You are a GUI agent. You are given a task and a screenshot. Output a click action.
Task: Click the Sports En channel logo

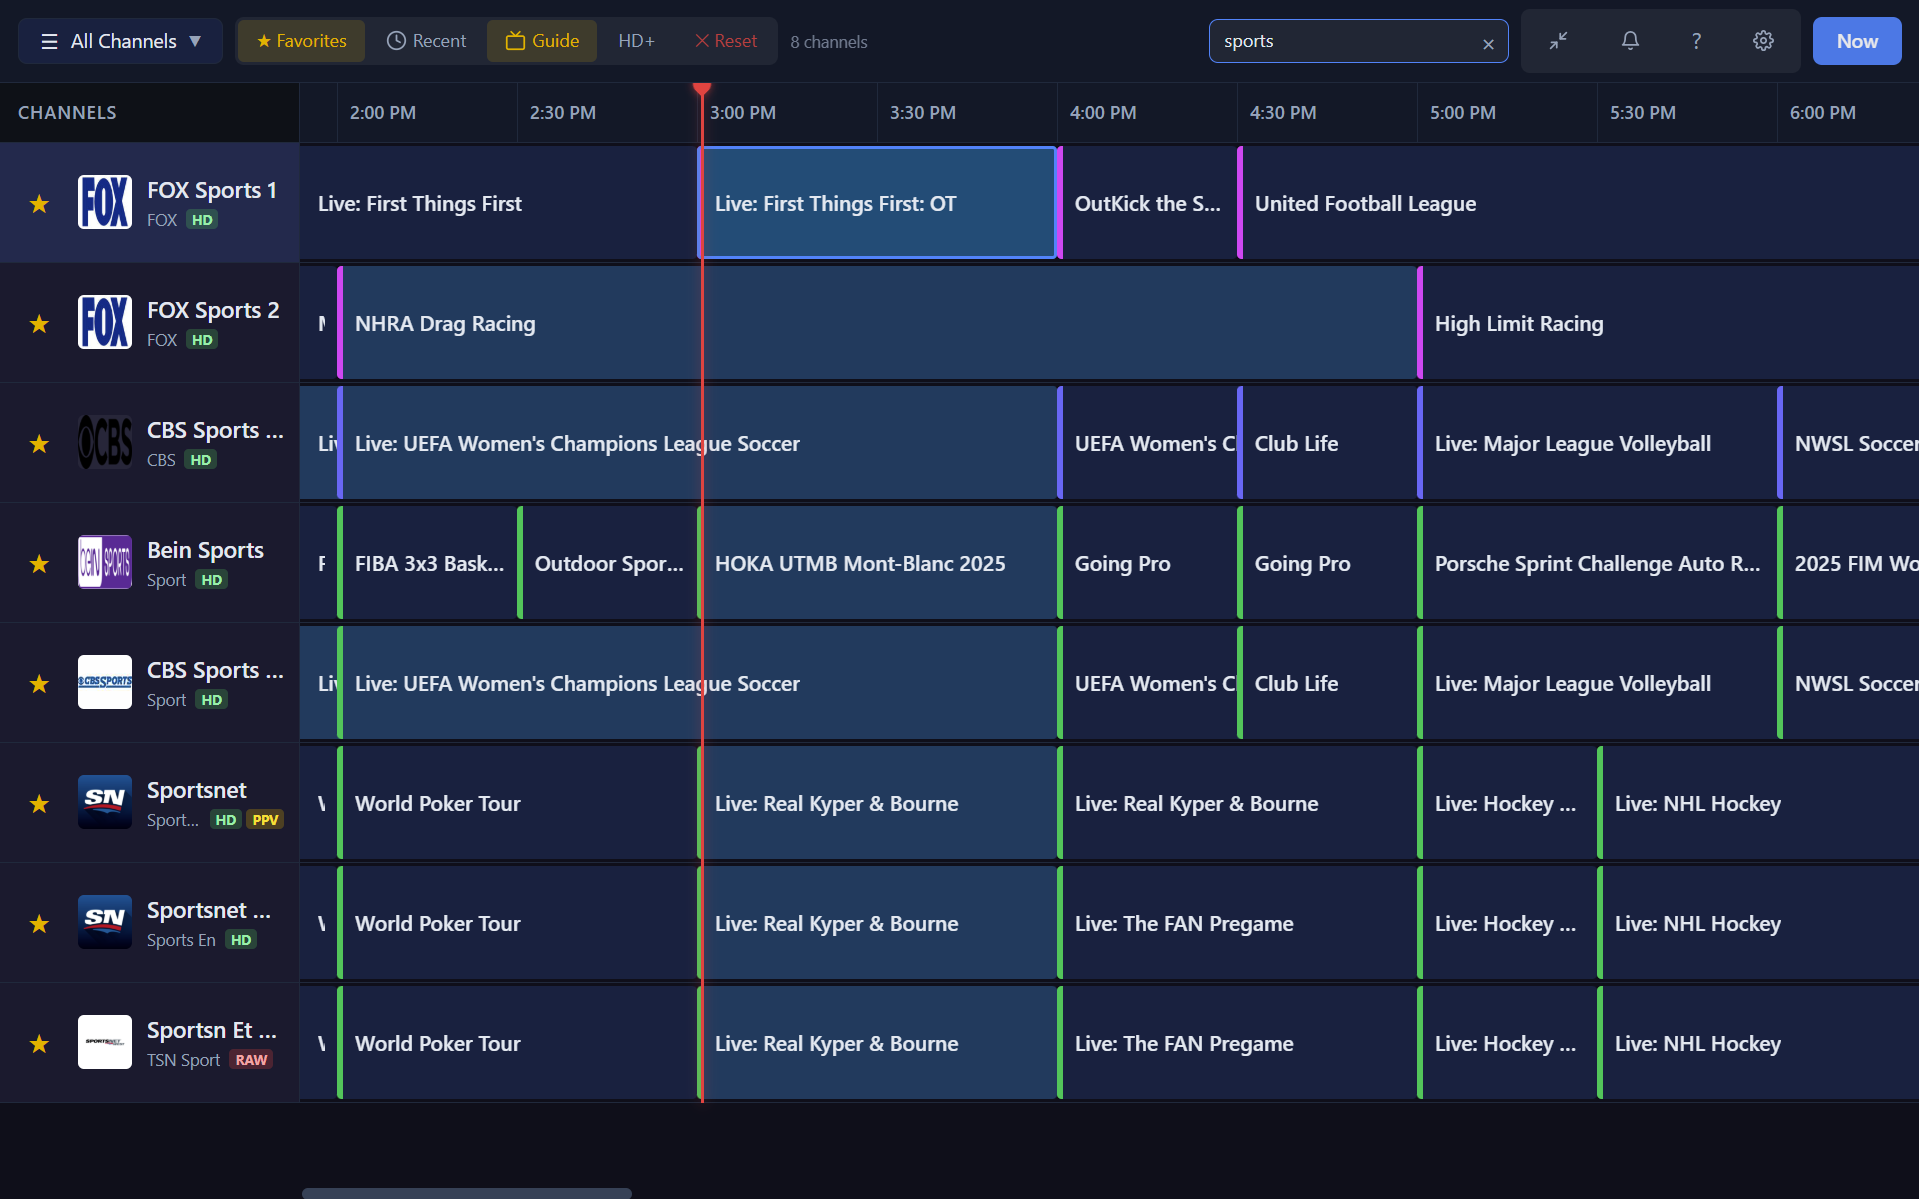pos(105,922)
